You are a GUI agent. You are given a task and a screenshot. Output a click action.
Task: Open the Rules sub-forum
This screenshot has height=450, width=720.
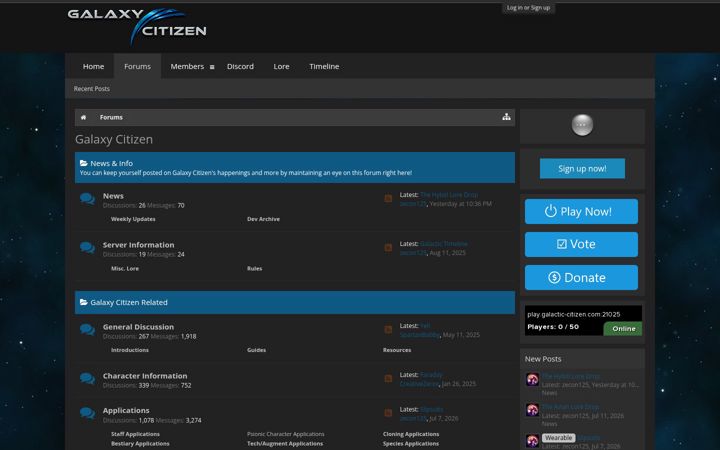click(x=254, y=268)
